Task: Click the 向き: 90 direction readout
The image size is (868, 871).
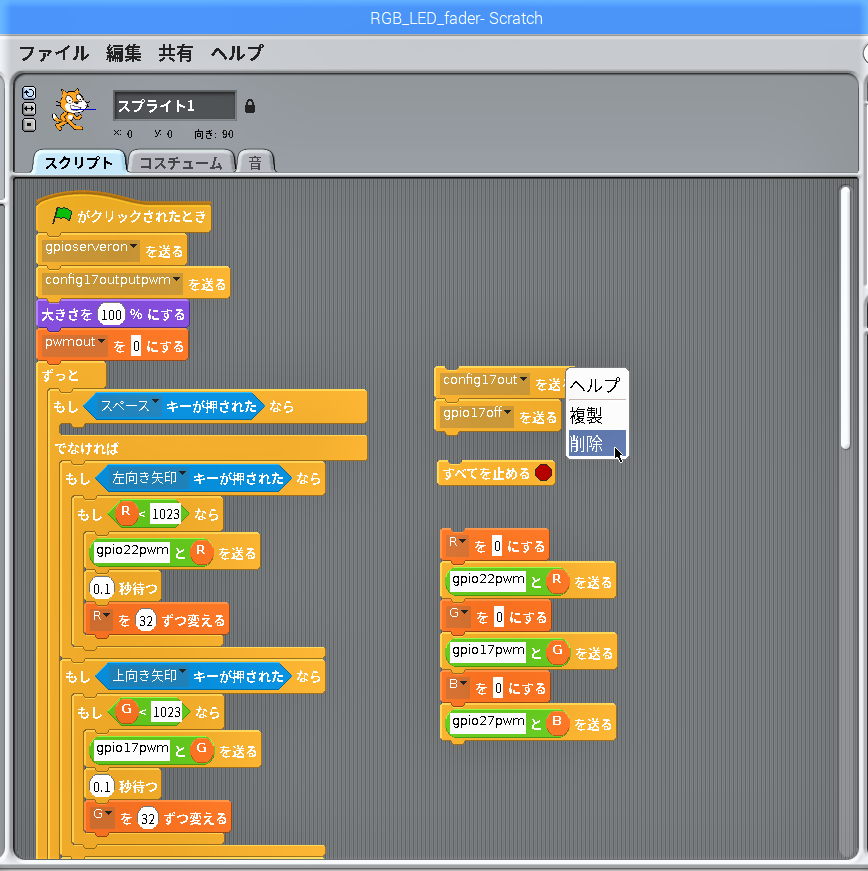Action: 214,134
